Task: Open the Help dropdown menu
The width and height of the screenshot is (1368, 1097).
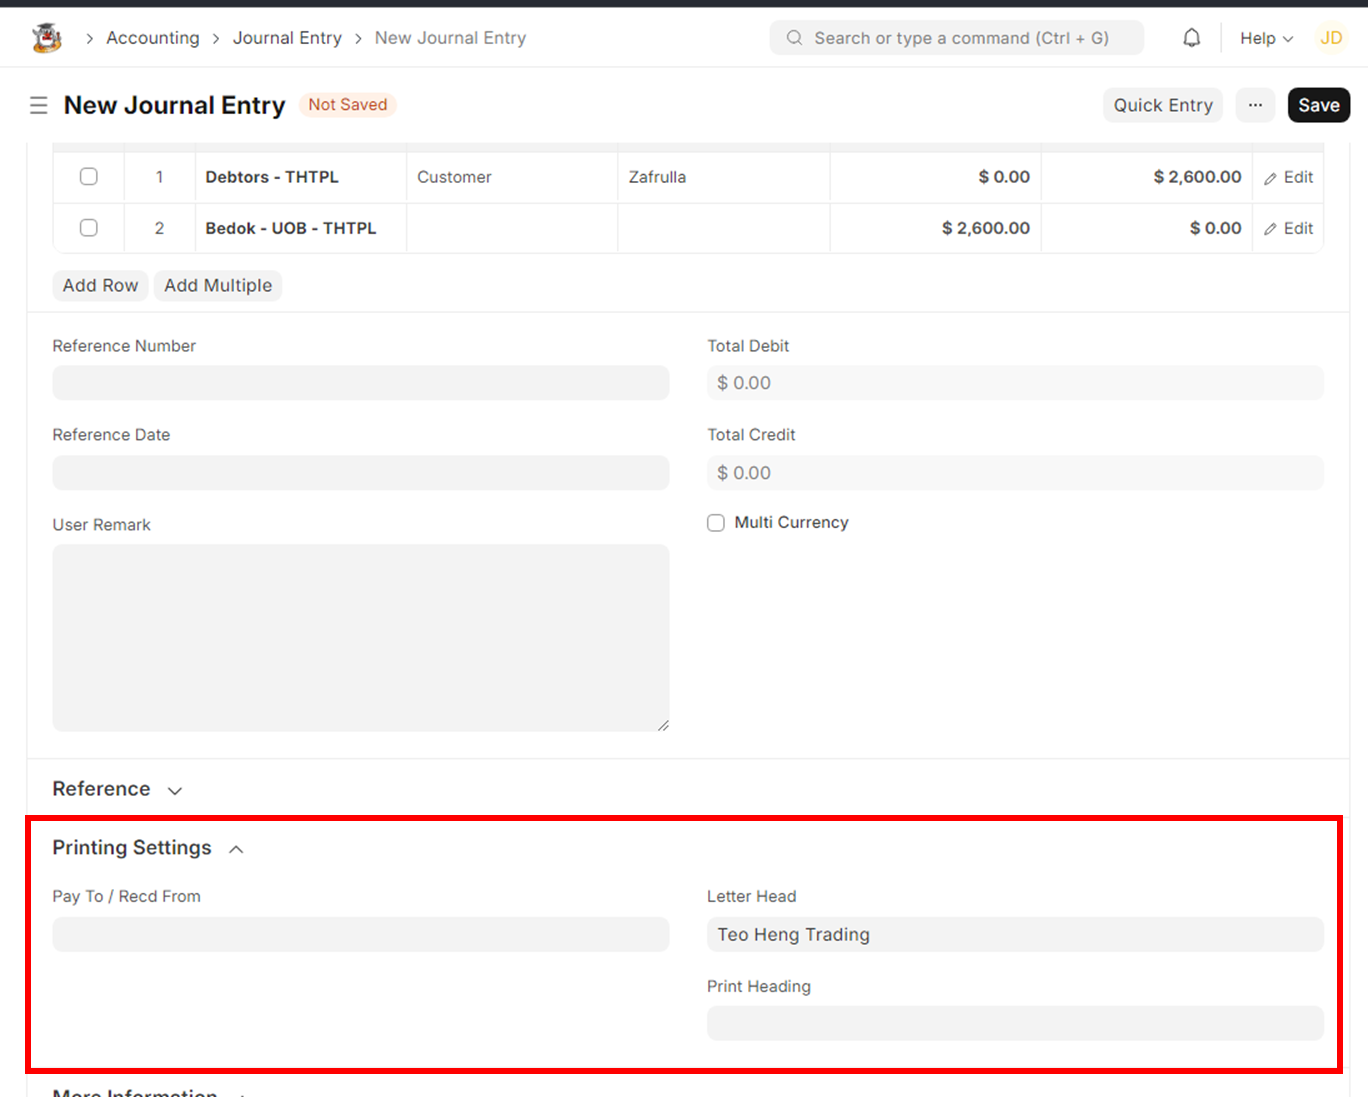Action: pos(1266,38)
